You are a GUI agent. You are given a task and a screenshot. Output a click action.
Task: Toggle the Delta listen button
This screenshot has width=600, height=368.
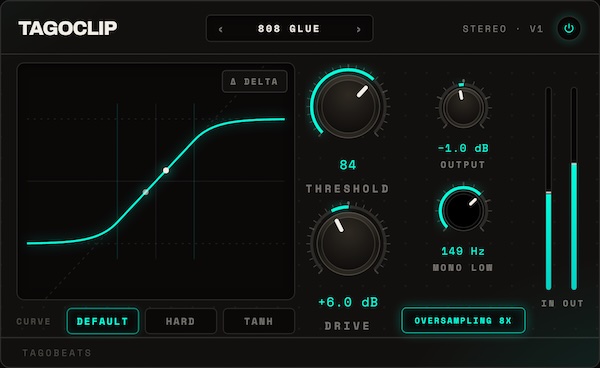254,81
